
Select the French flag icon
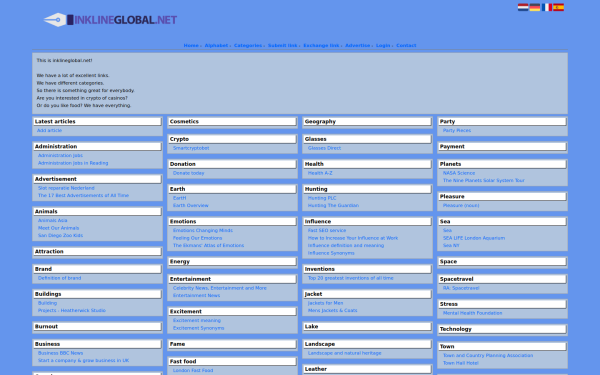click(546, 7)
